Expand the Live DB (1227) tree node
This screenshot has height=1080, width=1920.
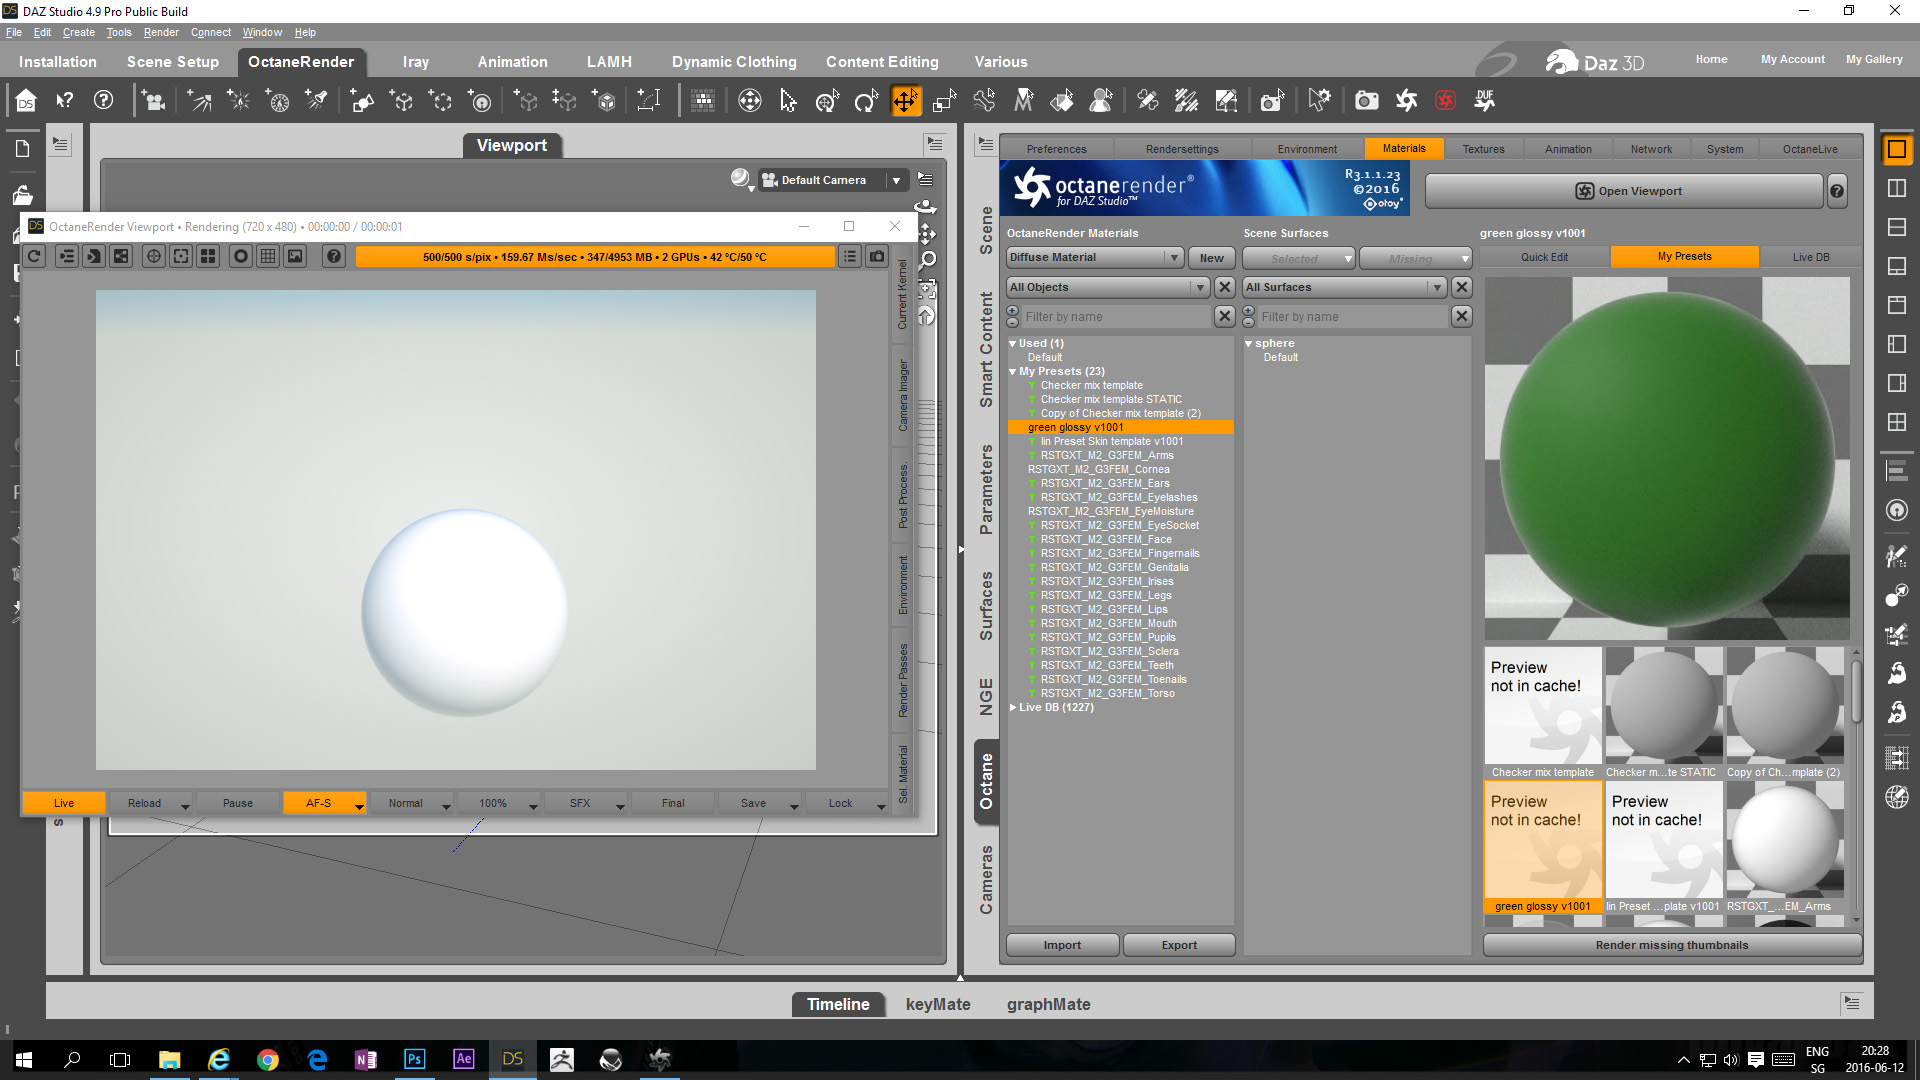point(1013,708)
